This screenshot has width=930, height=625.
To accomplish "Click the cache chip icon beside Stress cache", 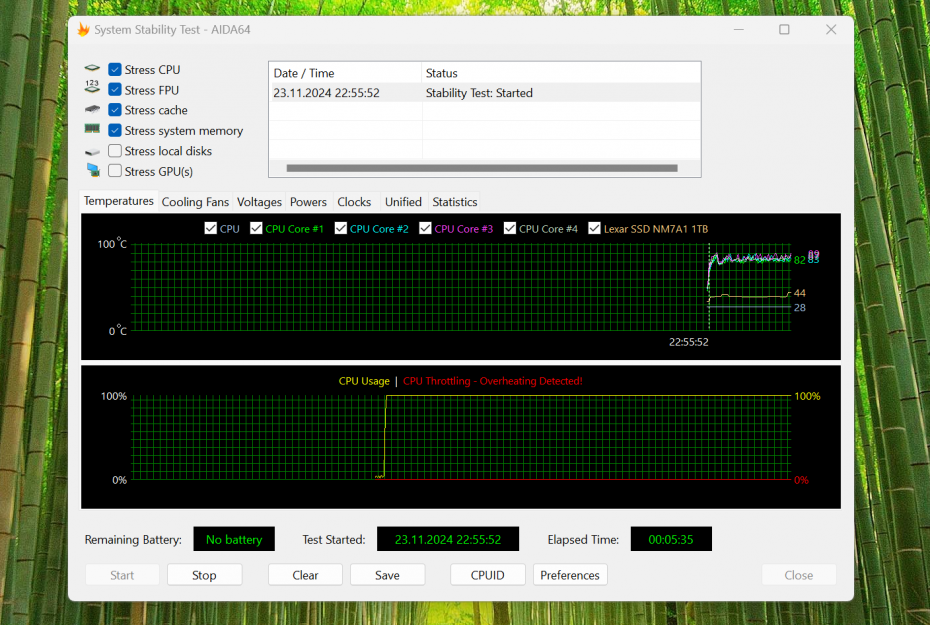I will [92, 110].
